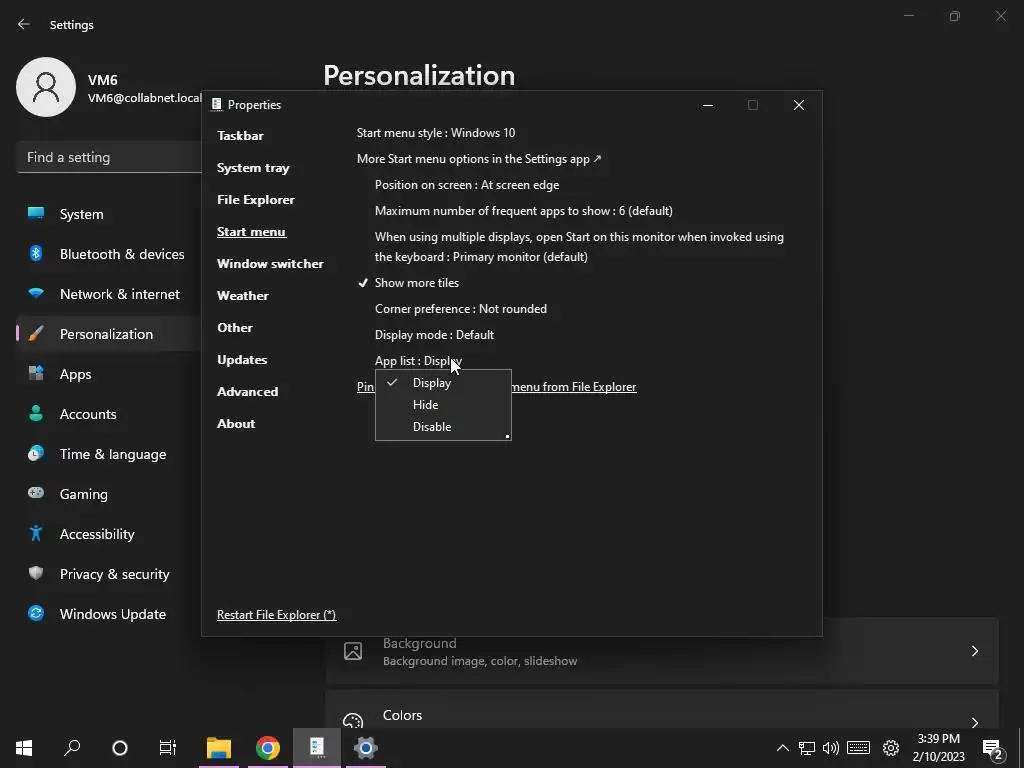Image resolution: width=1024 pixels, height=768 pixels.
Task: Click Restart File Explorer (*) link
Action: (277, 615)
